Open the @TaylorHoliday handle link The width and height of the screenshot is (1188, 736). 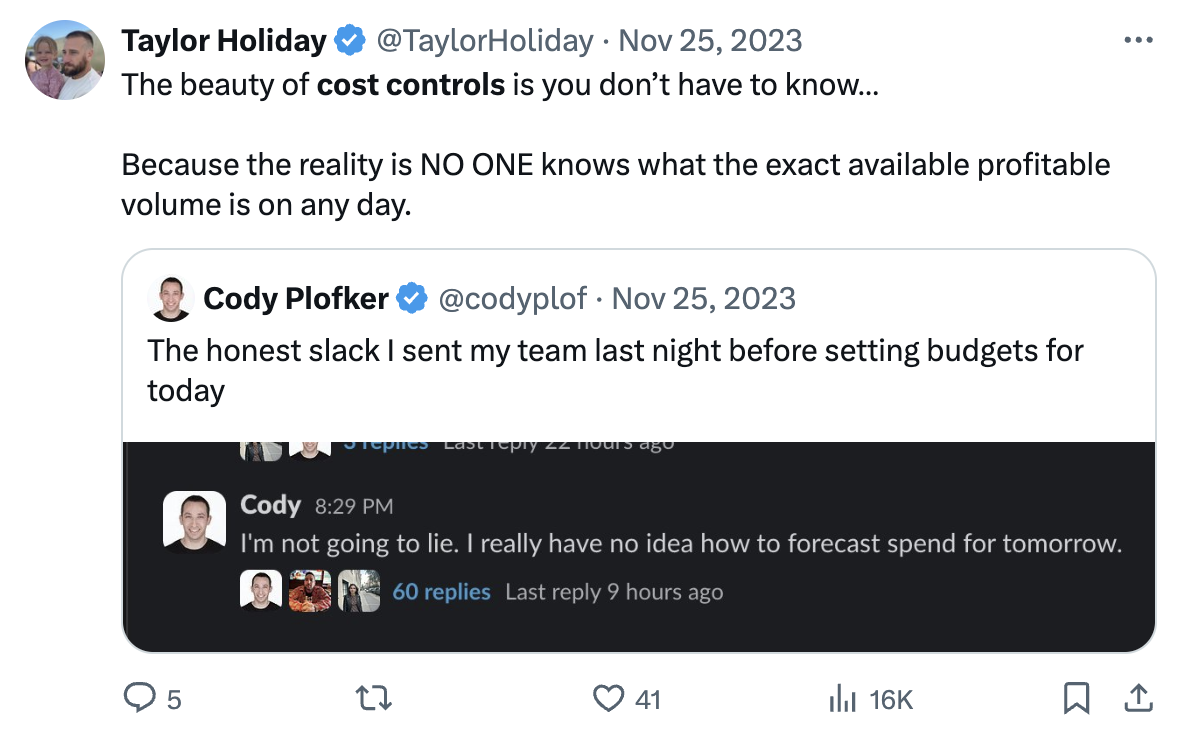(485, 41)
